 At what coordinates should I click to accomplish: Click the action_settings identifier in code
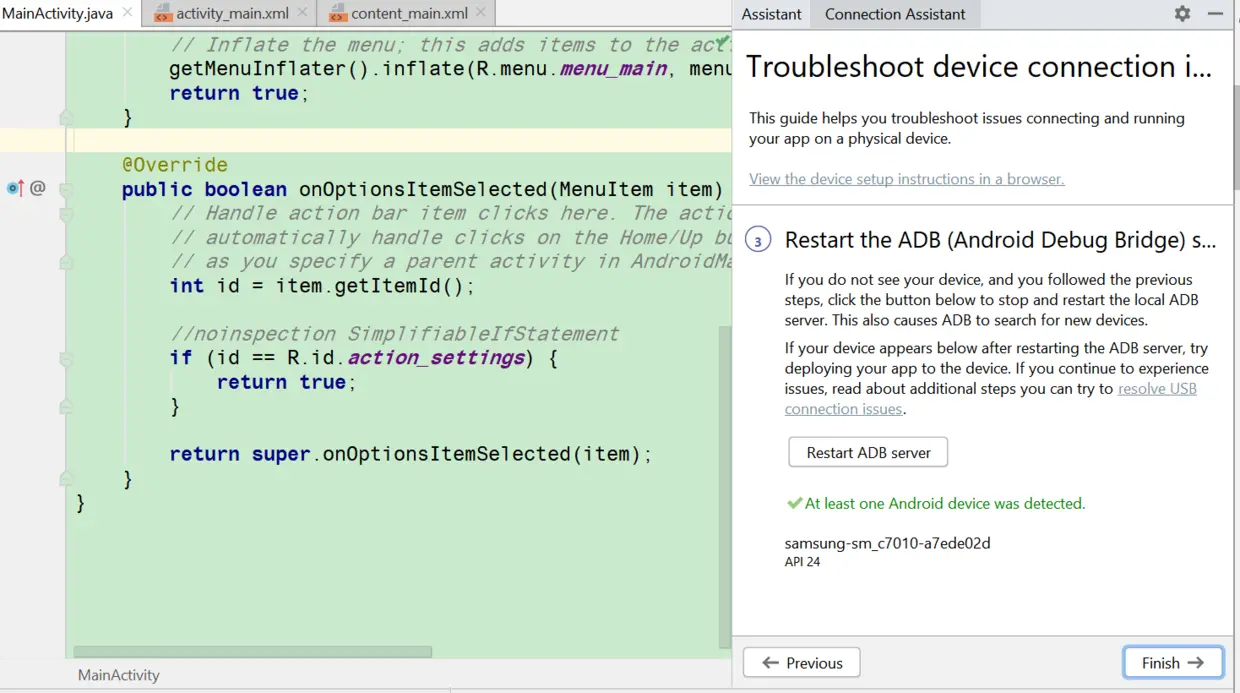[436, 358]
